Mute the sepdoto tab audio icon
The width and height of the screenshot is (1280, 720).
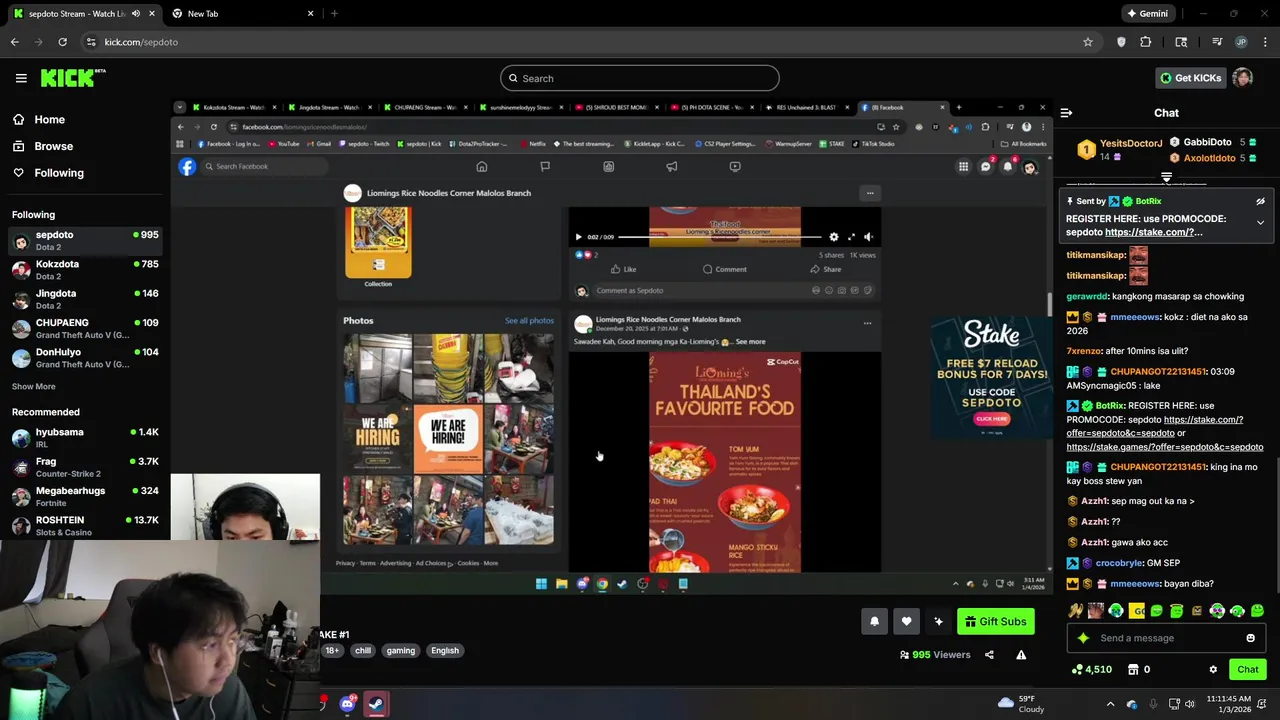[135, 14]
